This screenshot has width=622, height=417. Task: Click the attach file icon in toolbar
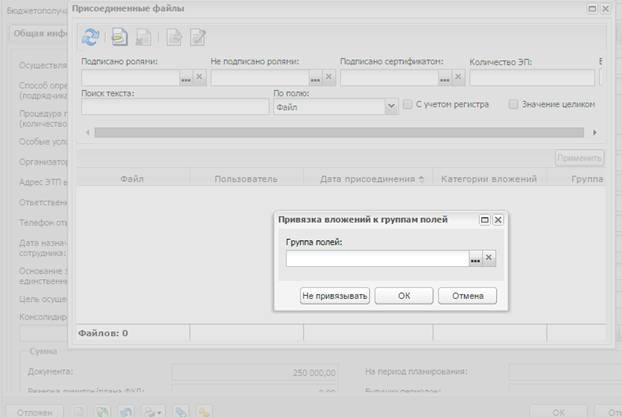120,37
